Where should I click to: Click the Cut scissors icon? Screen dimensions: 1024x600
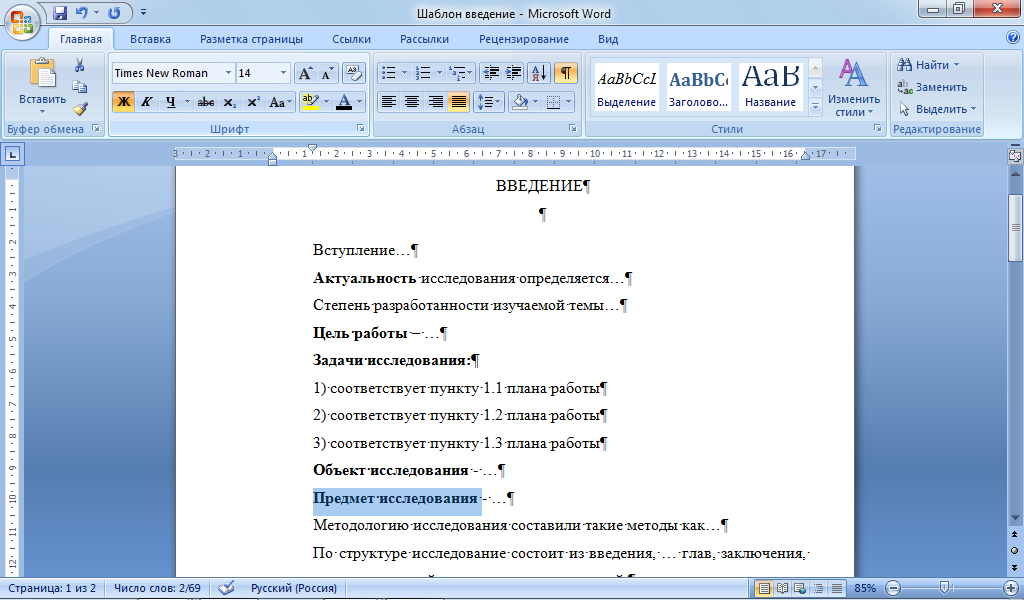coord(80,65)
